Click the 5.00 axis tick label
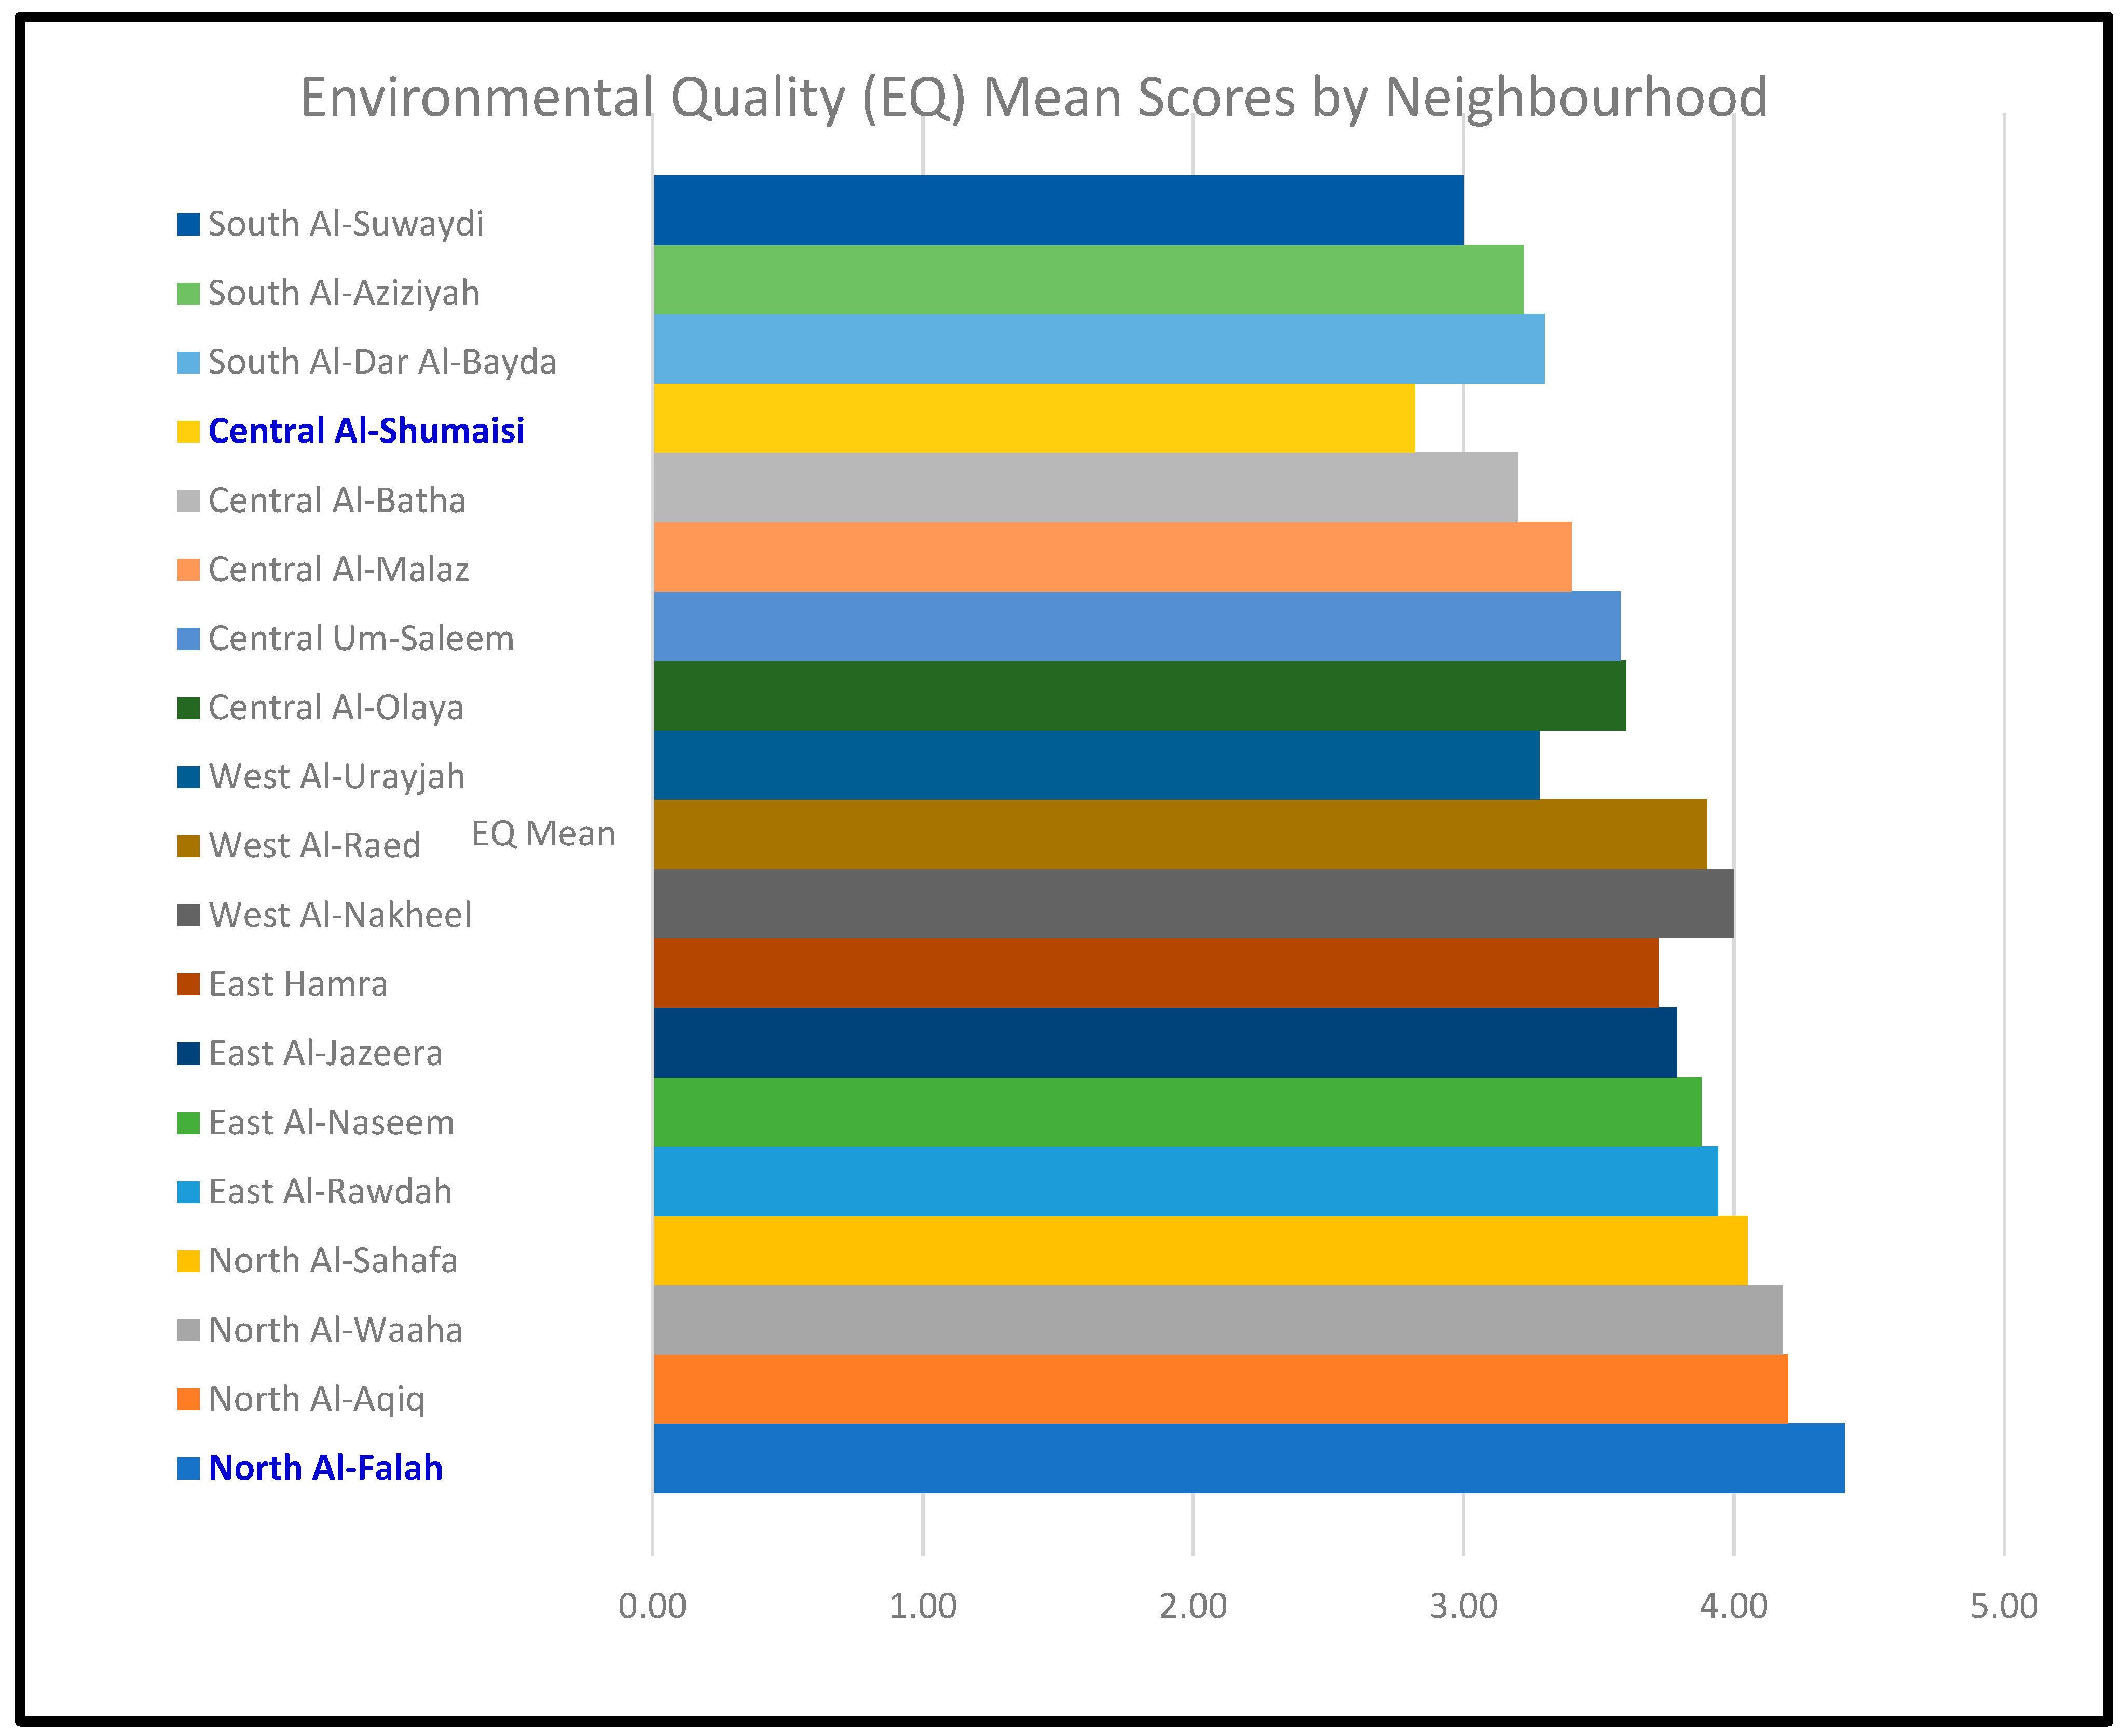This screenshot has height=1736, width=2123. pos(2004,1606)
